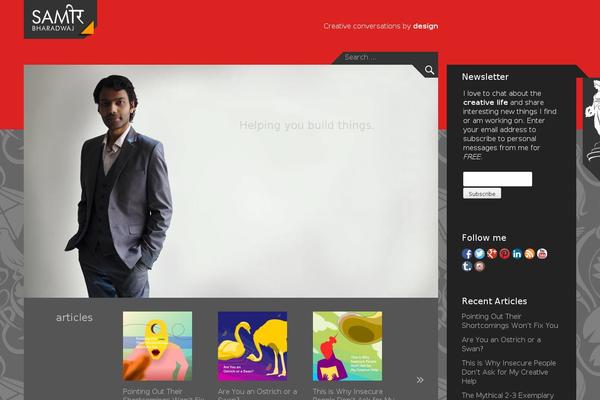Viewport: 600px width, 400px height.
Task: Click the Creative conversations by design tagline
Action: click(381, 26)
